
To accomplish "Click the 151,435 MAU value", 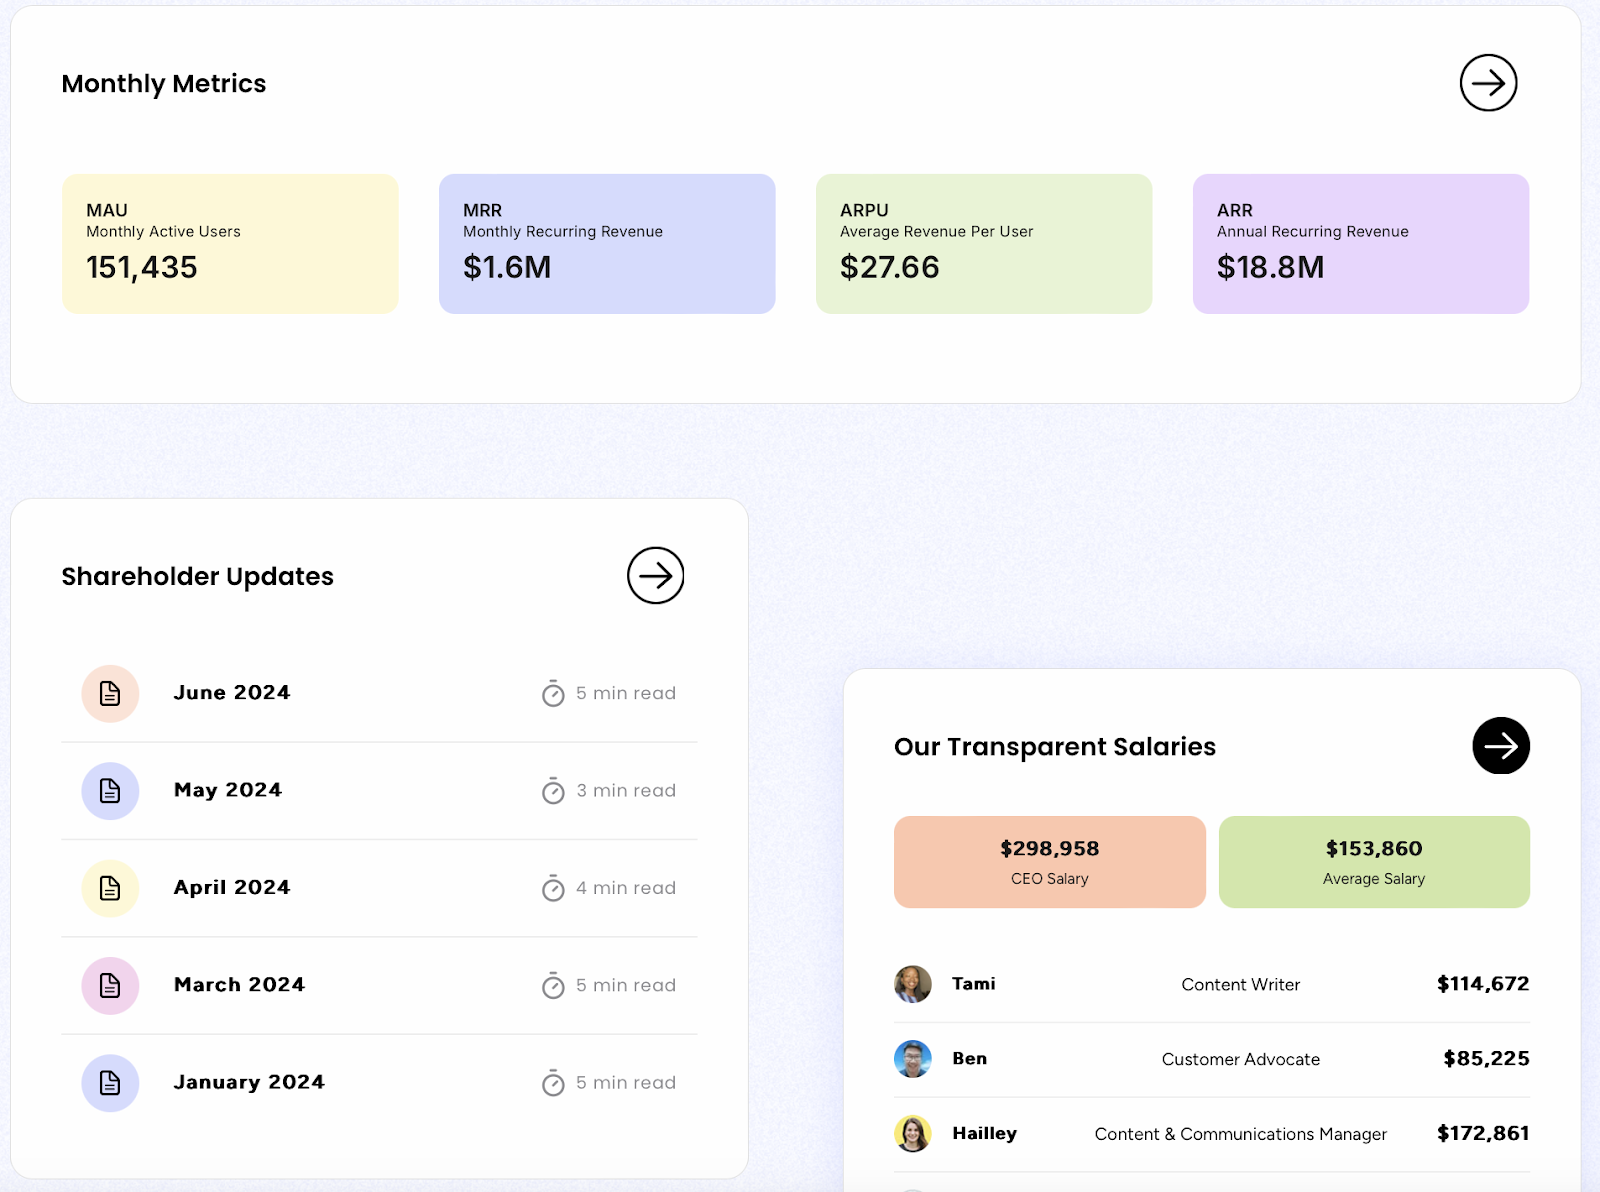I will pos(142,267).
